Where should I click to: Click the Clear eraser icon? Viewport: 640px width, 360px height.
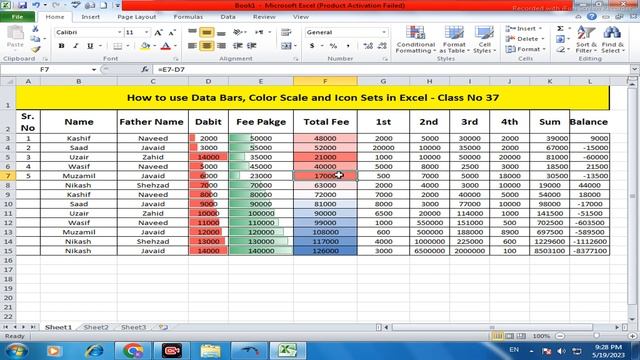(x=560, y=49)
